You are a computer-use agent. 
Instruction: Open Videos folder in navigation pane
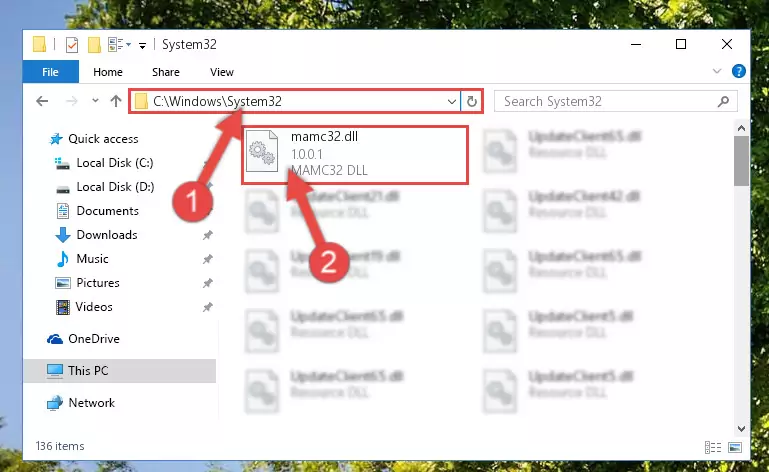[x=94, y=307]
